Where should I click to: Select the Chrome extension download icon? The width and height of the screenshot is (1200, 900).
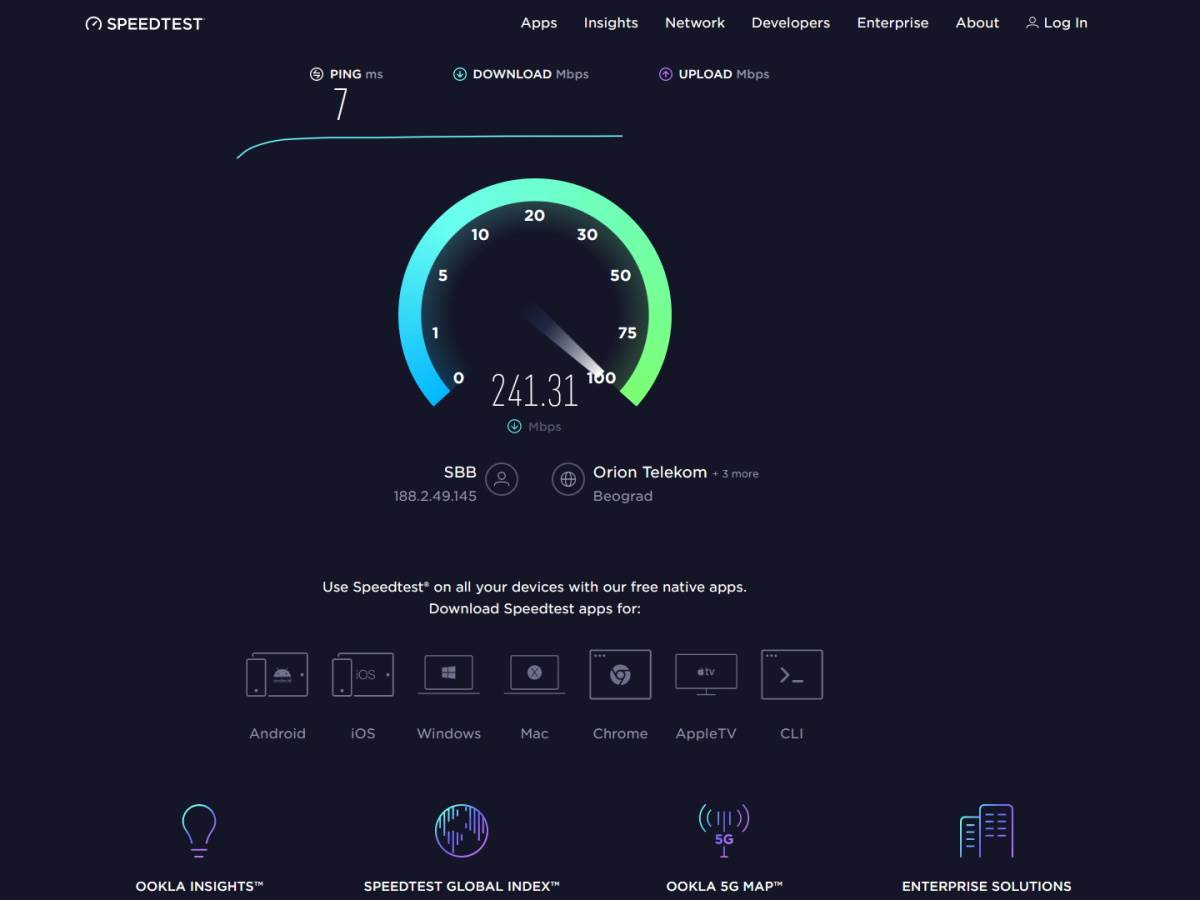(620, 674)
